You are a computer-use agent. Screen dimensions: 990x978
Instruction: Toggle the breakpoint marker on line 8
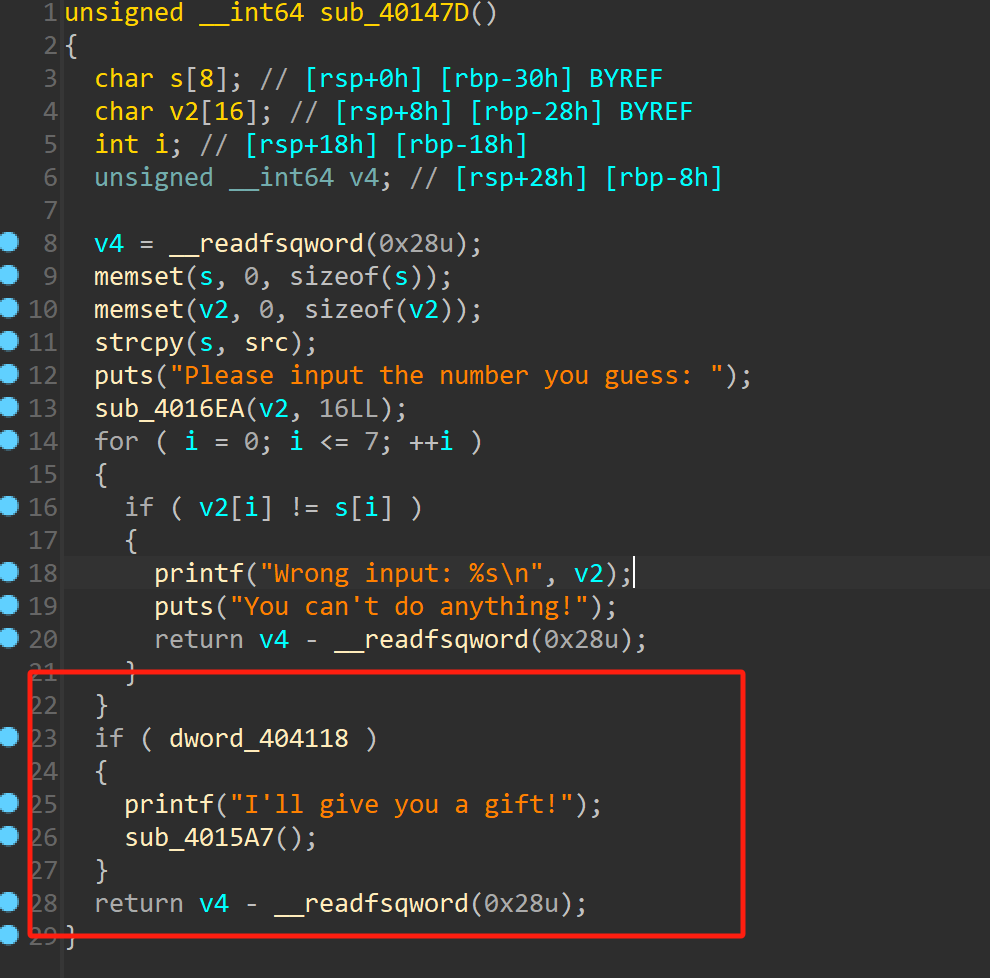(8, 243)
